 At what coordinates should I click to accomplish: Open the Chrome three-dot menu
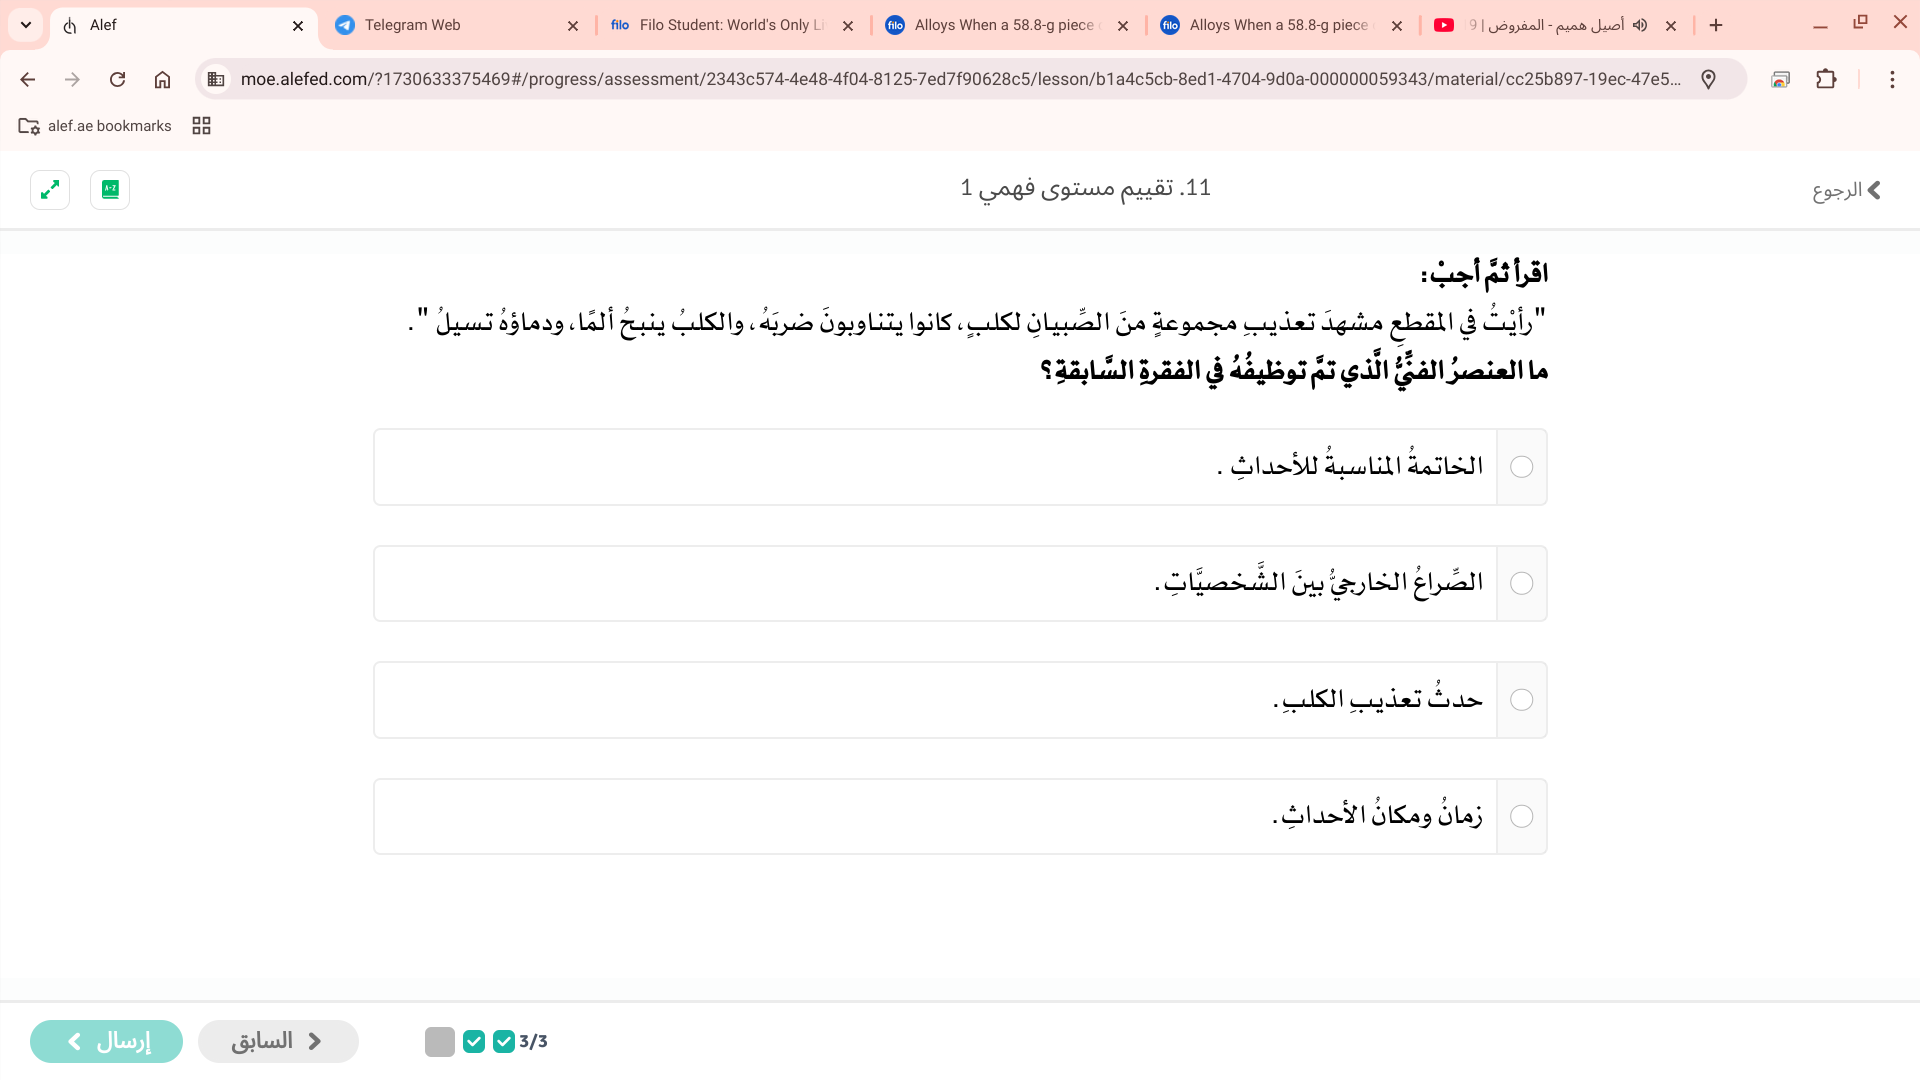point(1892,79)
